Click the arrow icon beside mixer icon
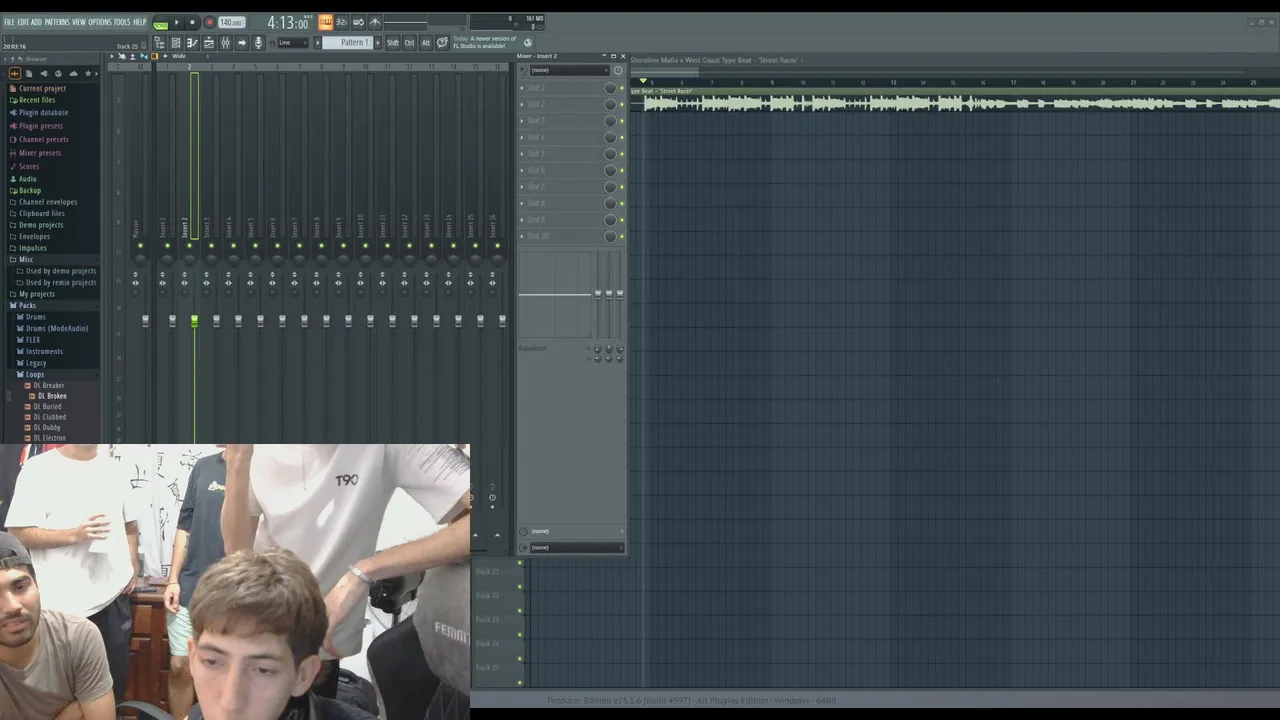Image resolution: width=1280 pixels, height=720 pixels. [x=241, y=43]
